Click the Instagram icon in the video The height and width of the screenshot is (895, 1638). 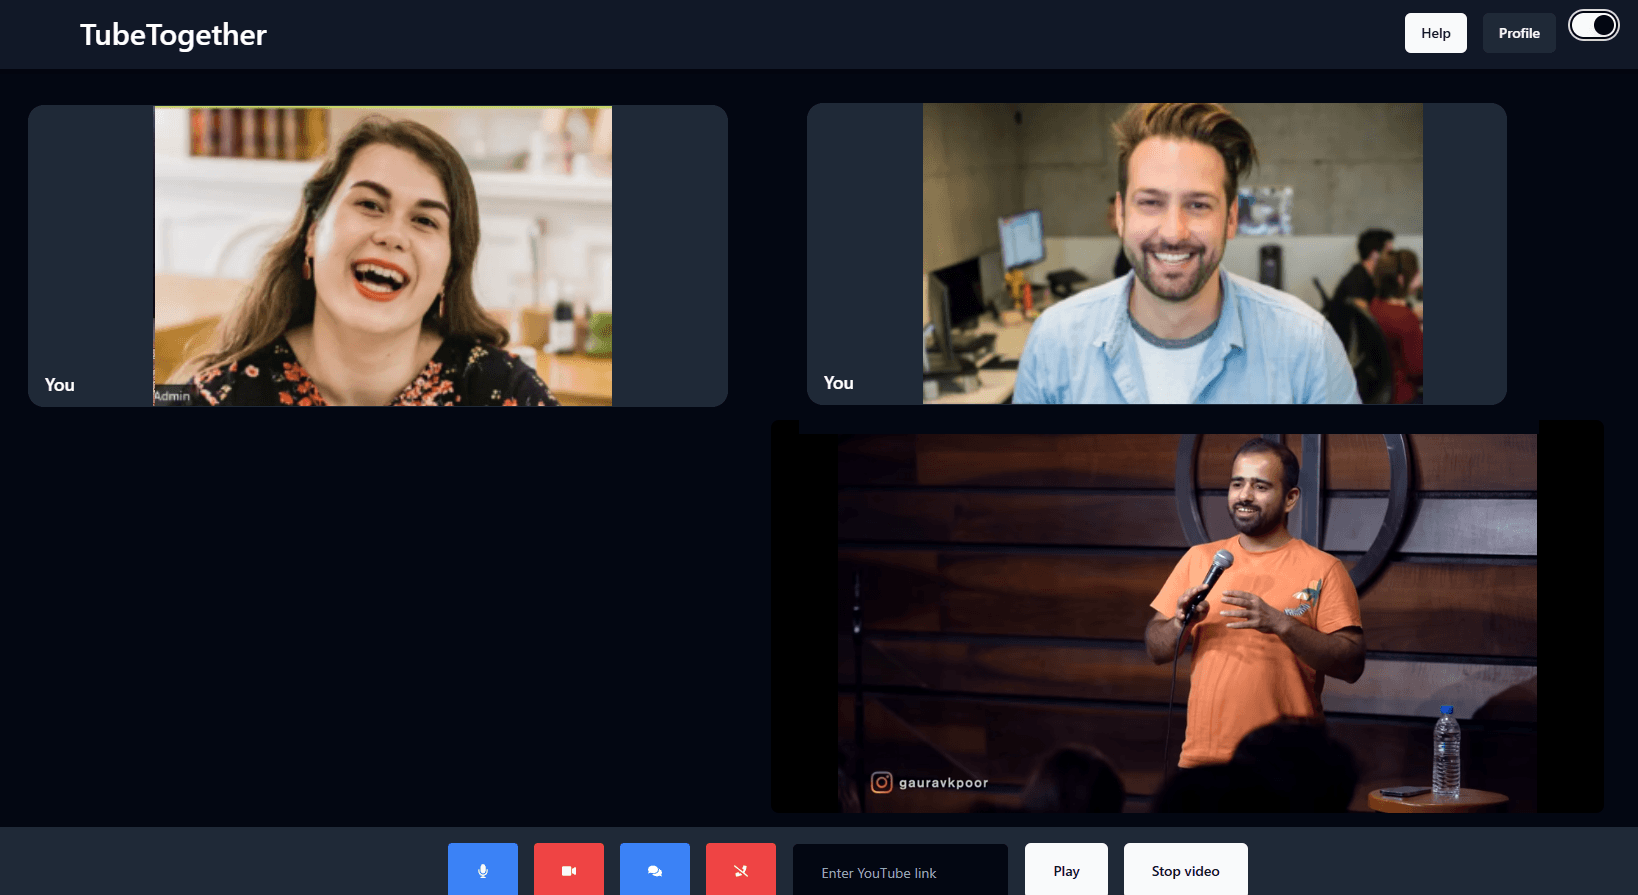pyautogui.click(x=881, y=782)
